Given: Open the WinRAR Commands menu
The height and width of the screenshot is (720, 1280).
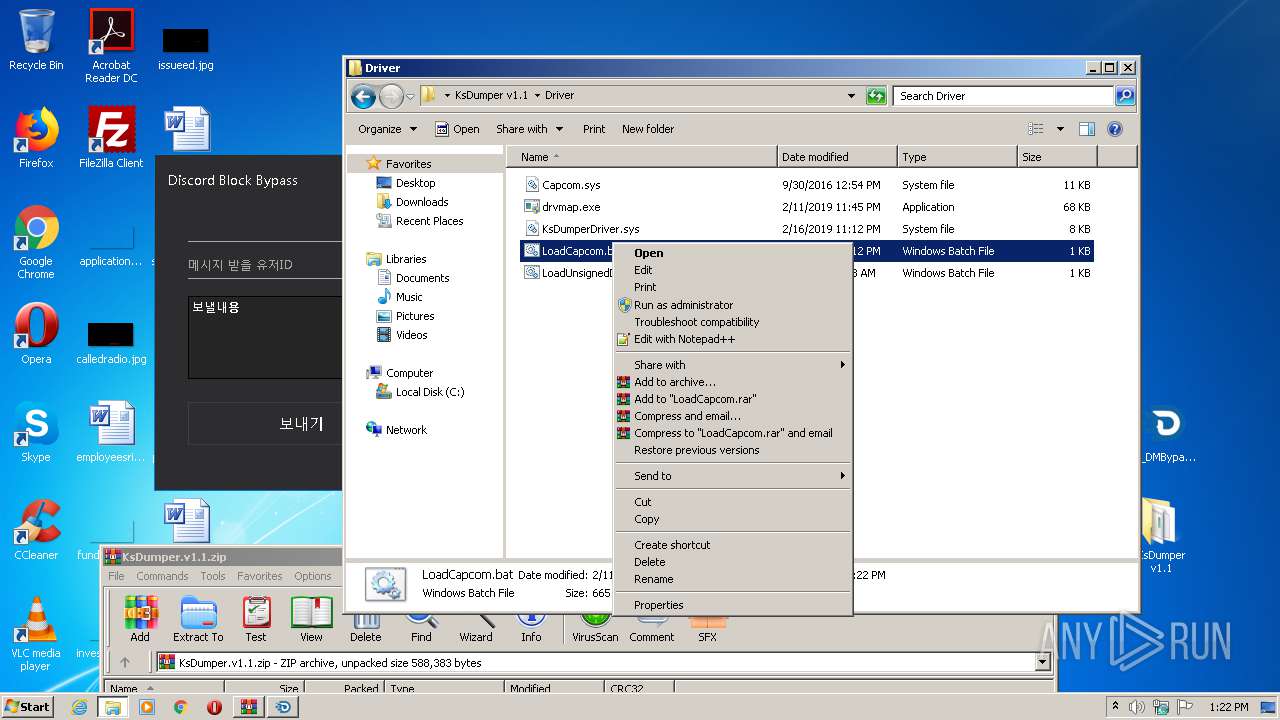Looking at the screenshot, I should click(162, 576).
